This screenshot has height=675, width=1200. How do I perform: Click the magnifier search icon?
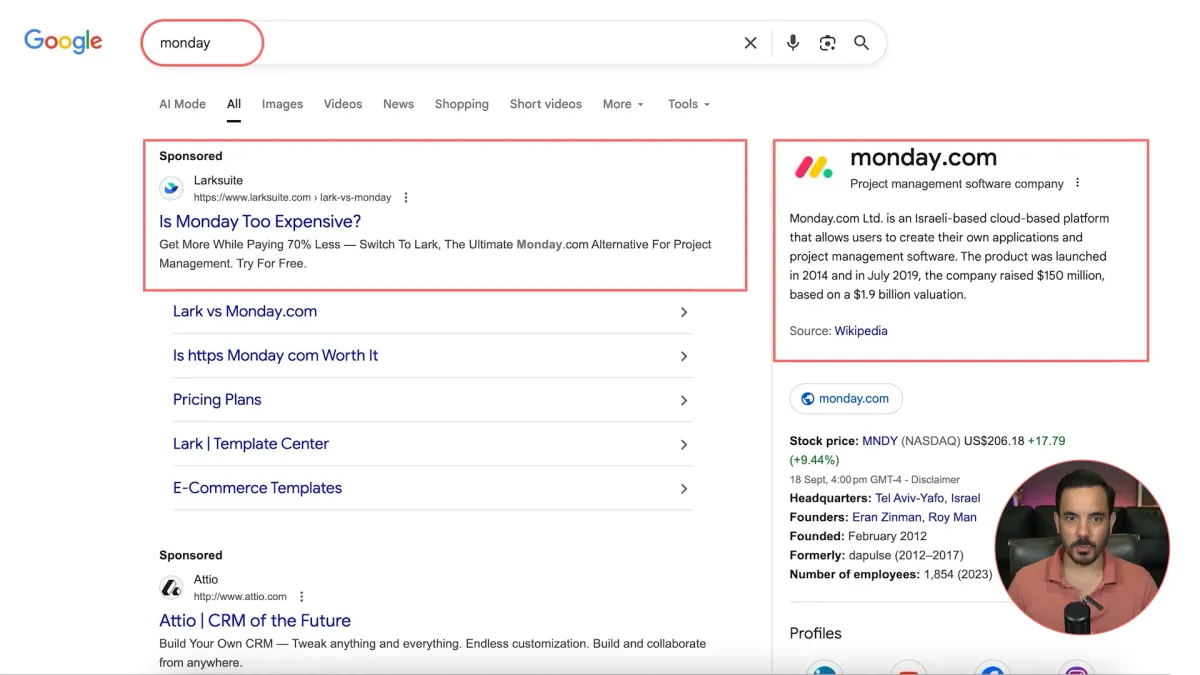(861, 43)
